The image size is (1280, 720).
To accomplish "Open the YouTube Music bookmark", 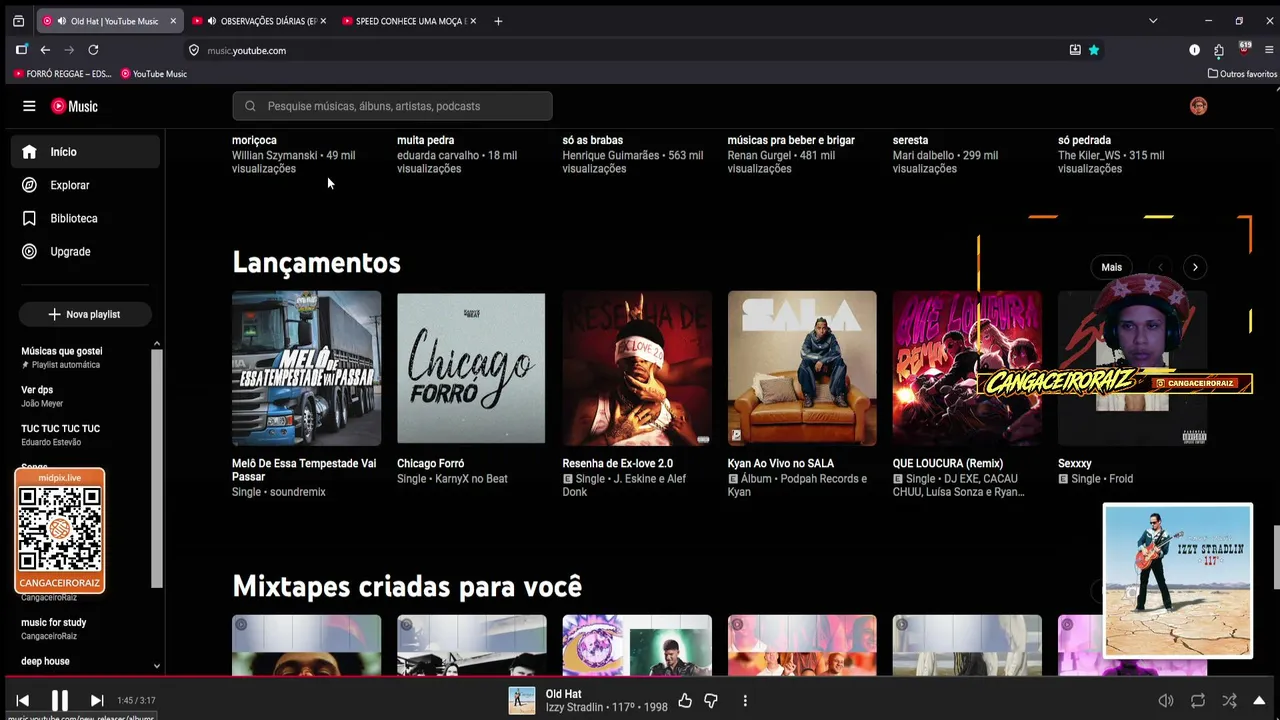I will (x=154, y=74).
